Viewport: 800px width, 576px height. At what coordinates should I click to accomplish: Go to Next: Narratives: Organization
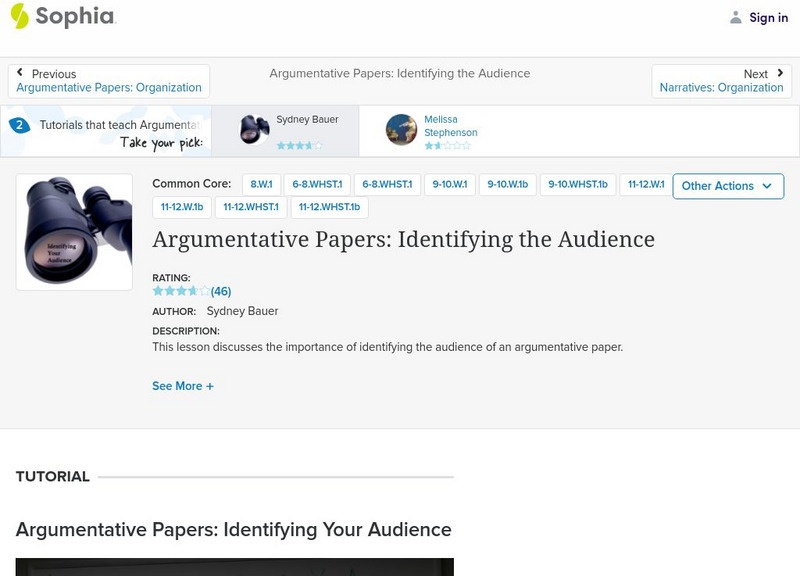tap(721, 81)
